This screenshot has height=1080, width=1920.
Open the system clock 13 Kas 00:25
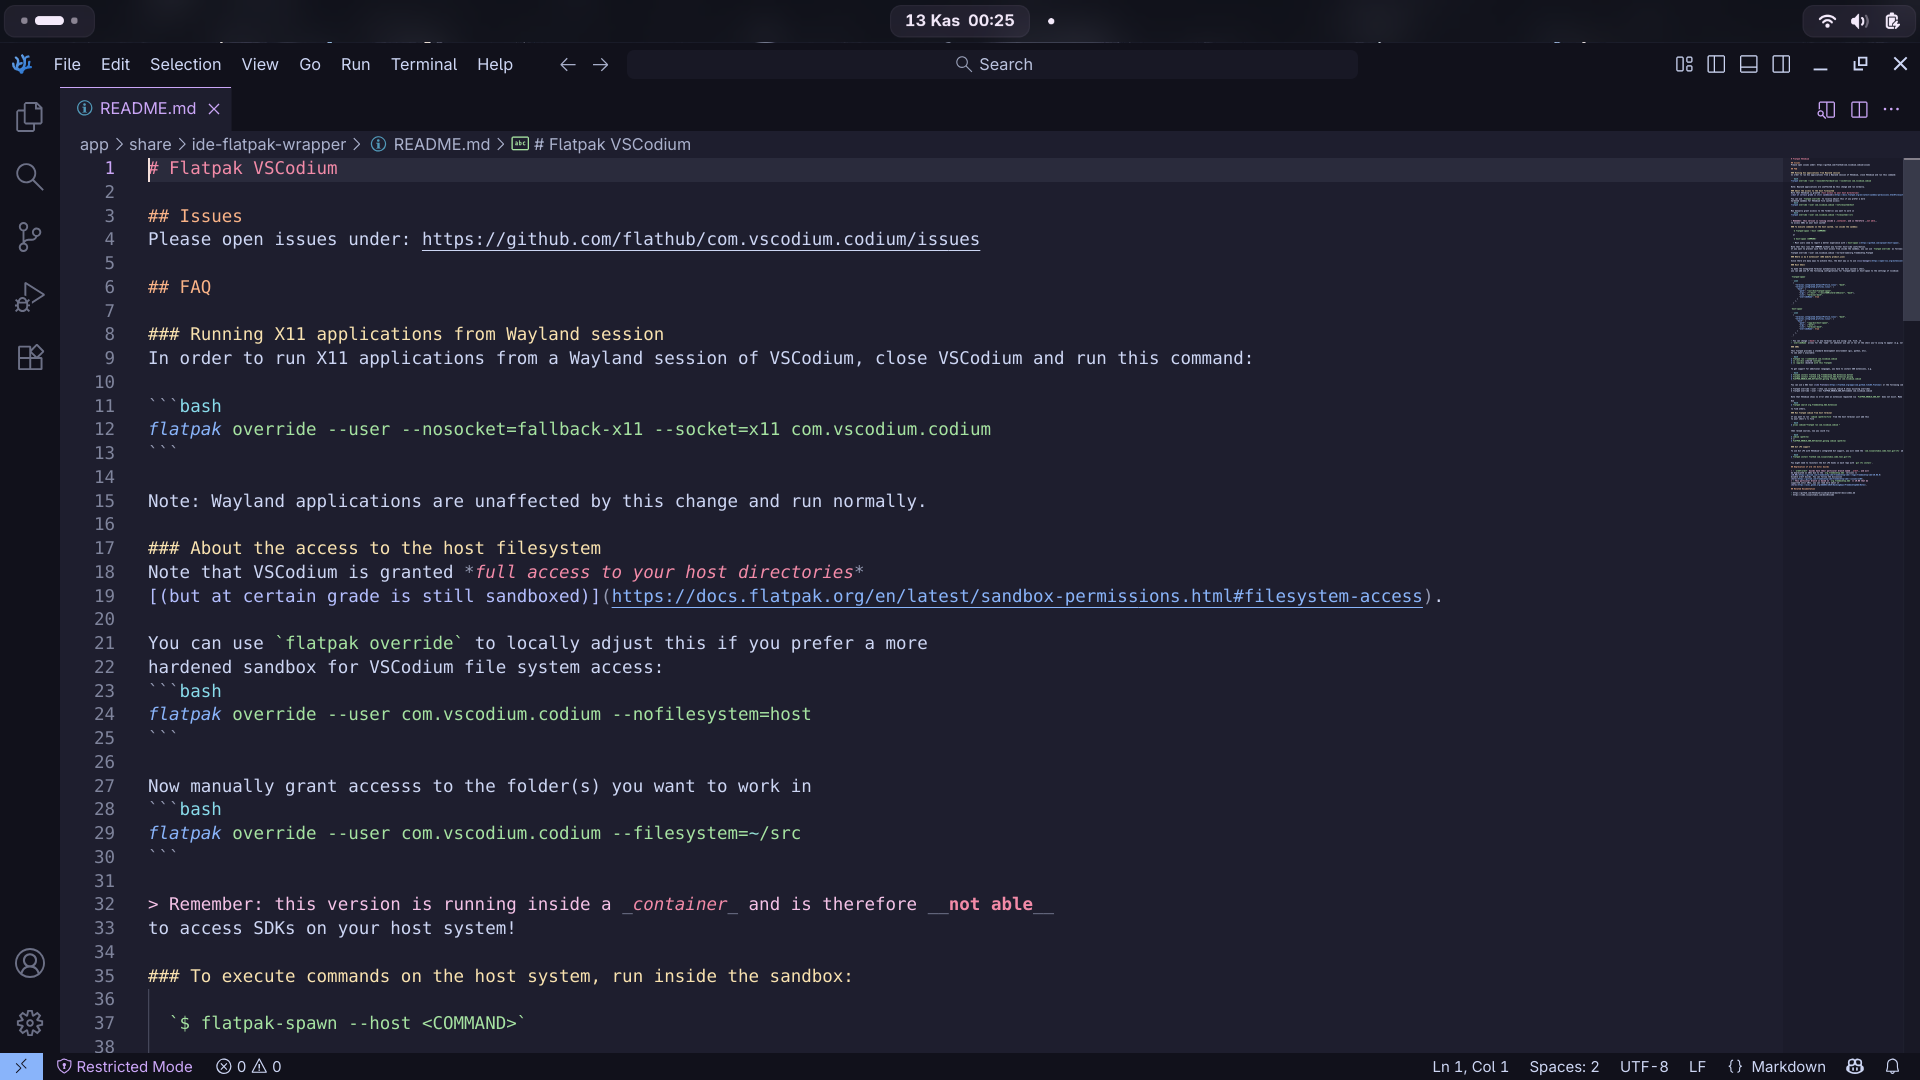tap(959, 20)
